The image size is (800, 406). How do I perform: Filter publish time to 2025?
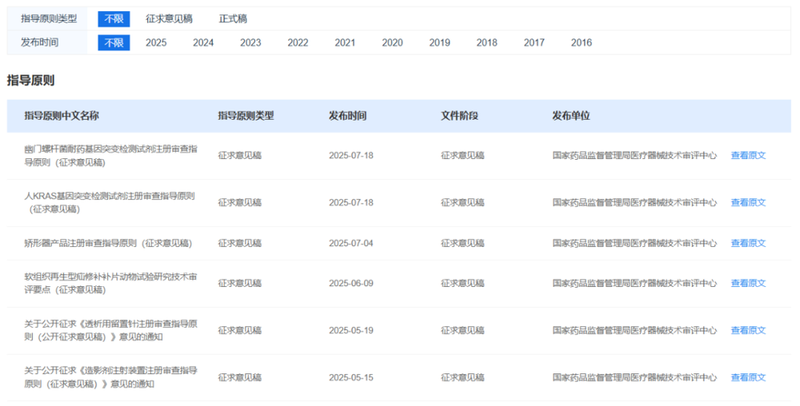coord(156,42)
